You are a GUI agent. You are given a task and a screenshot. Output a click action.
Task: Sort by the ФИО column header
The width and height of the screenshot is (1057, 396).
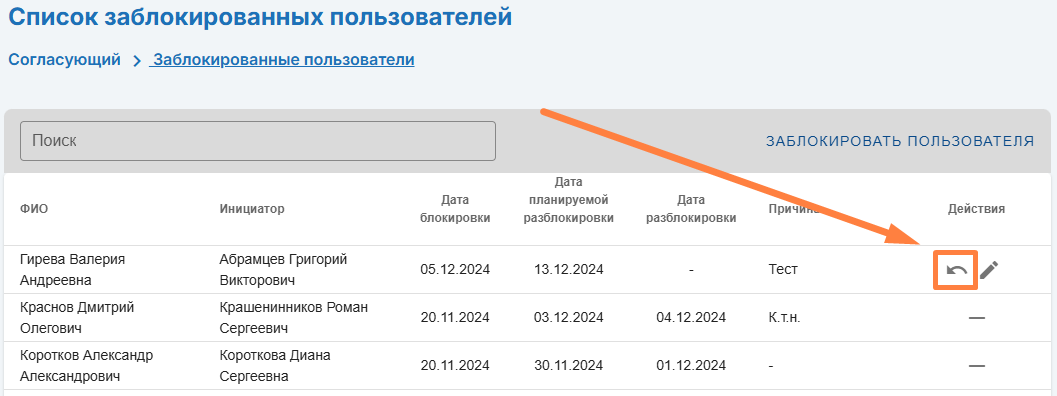[x=34, y=209]
